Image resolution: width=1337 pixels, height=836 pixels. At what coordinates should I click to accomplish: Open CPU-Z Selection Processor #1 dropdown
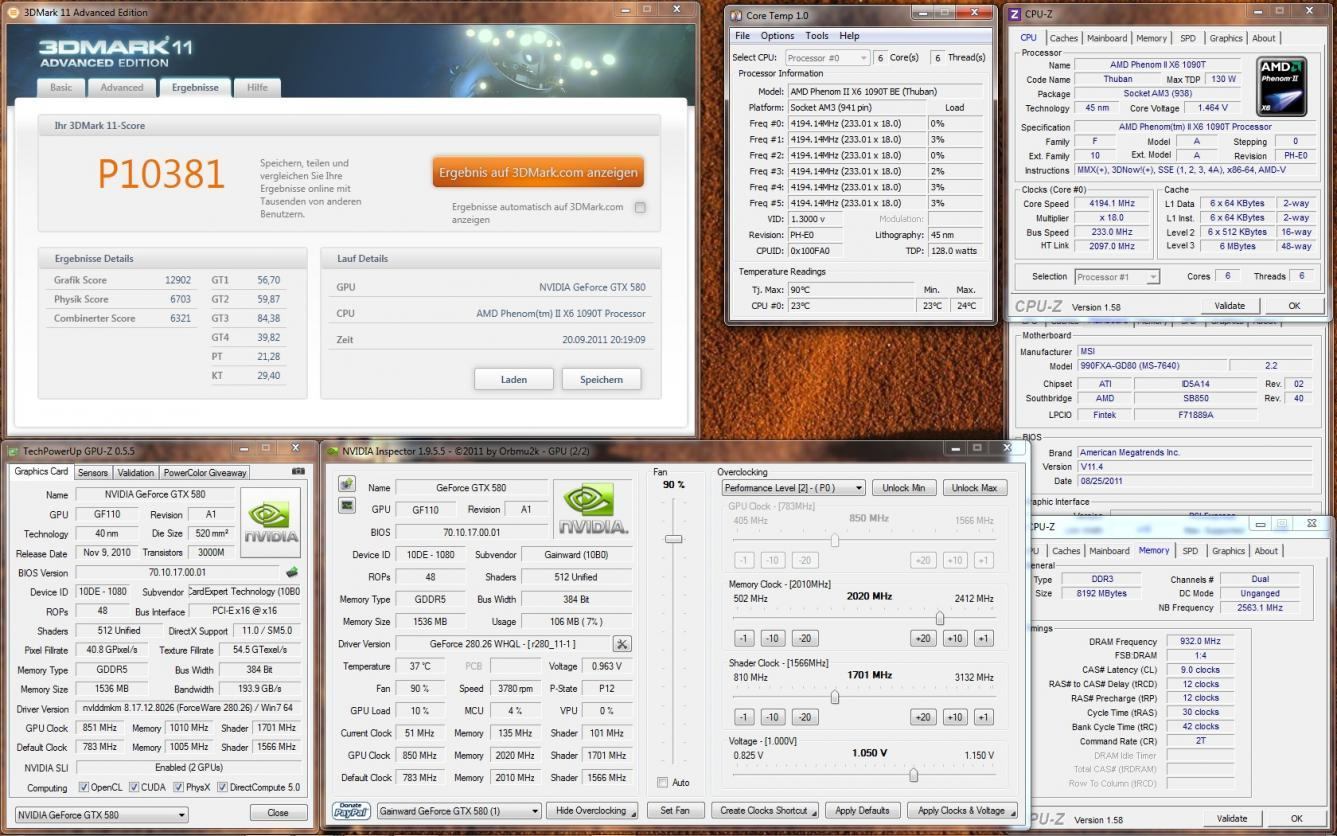1117,276
